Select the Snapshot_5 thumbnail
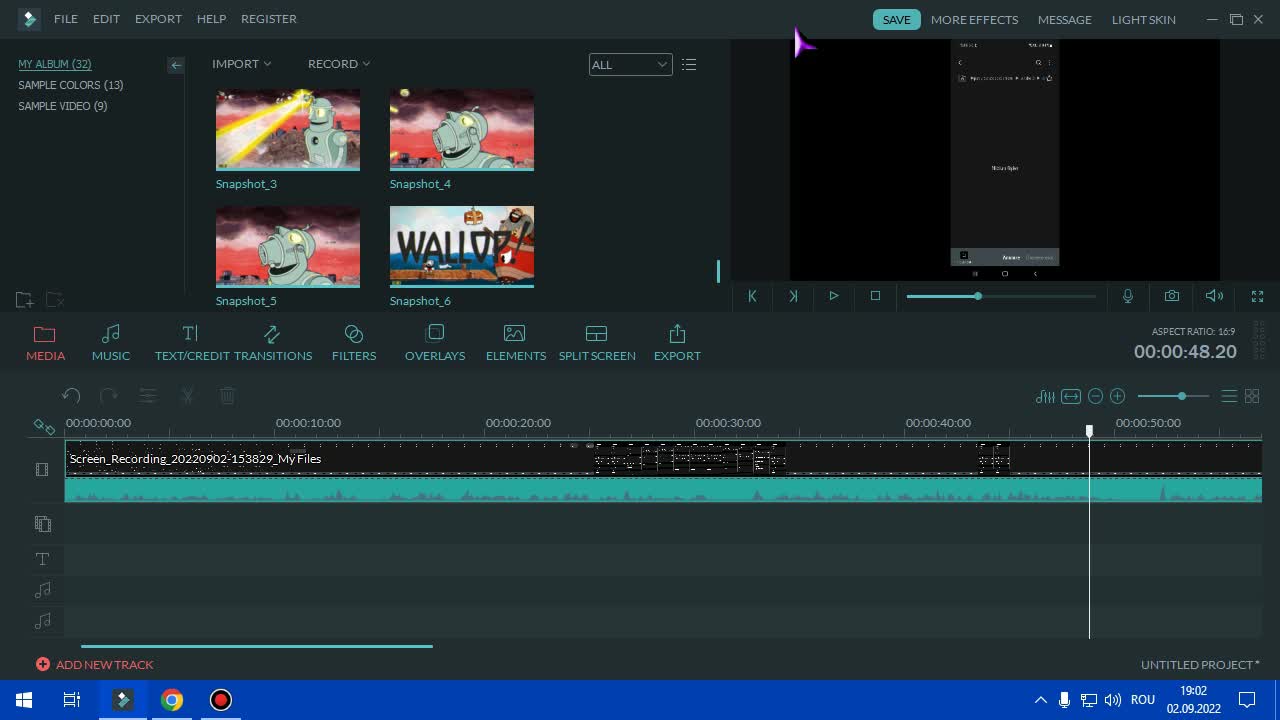 click(288, 247)
